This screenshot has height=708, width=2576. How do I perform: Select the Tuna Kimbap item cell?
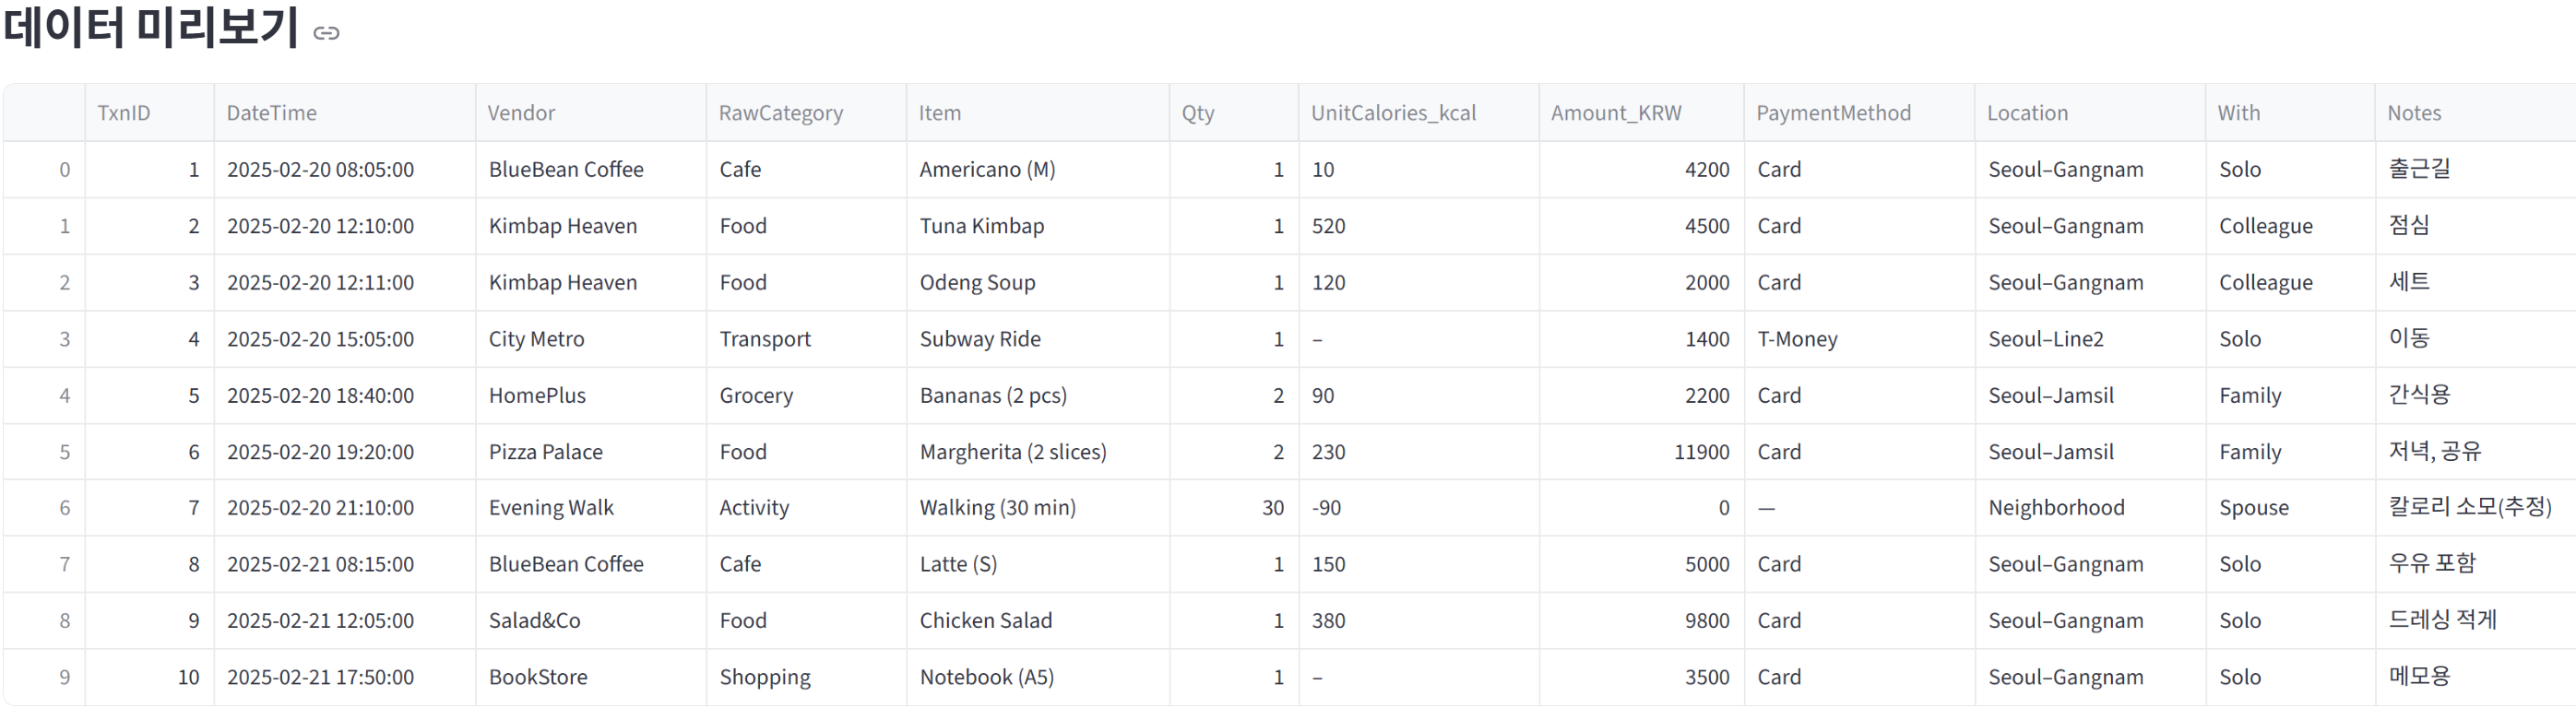coord(981,226)
